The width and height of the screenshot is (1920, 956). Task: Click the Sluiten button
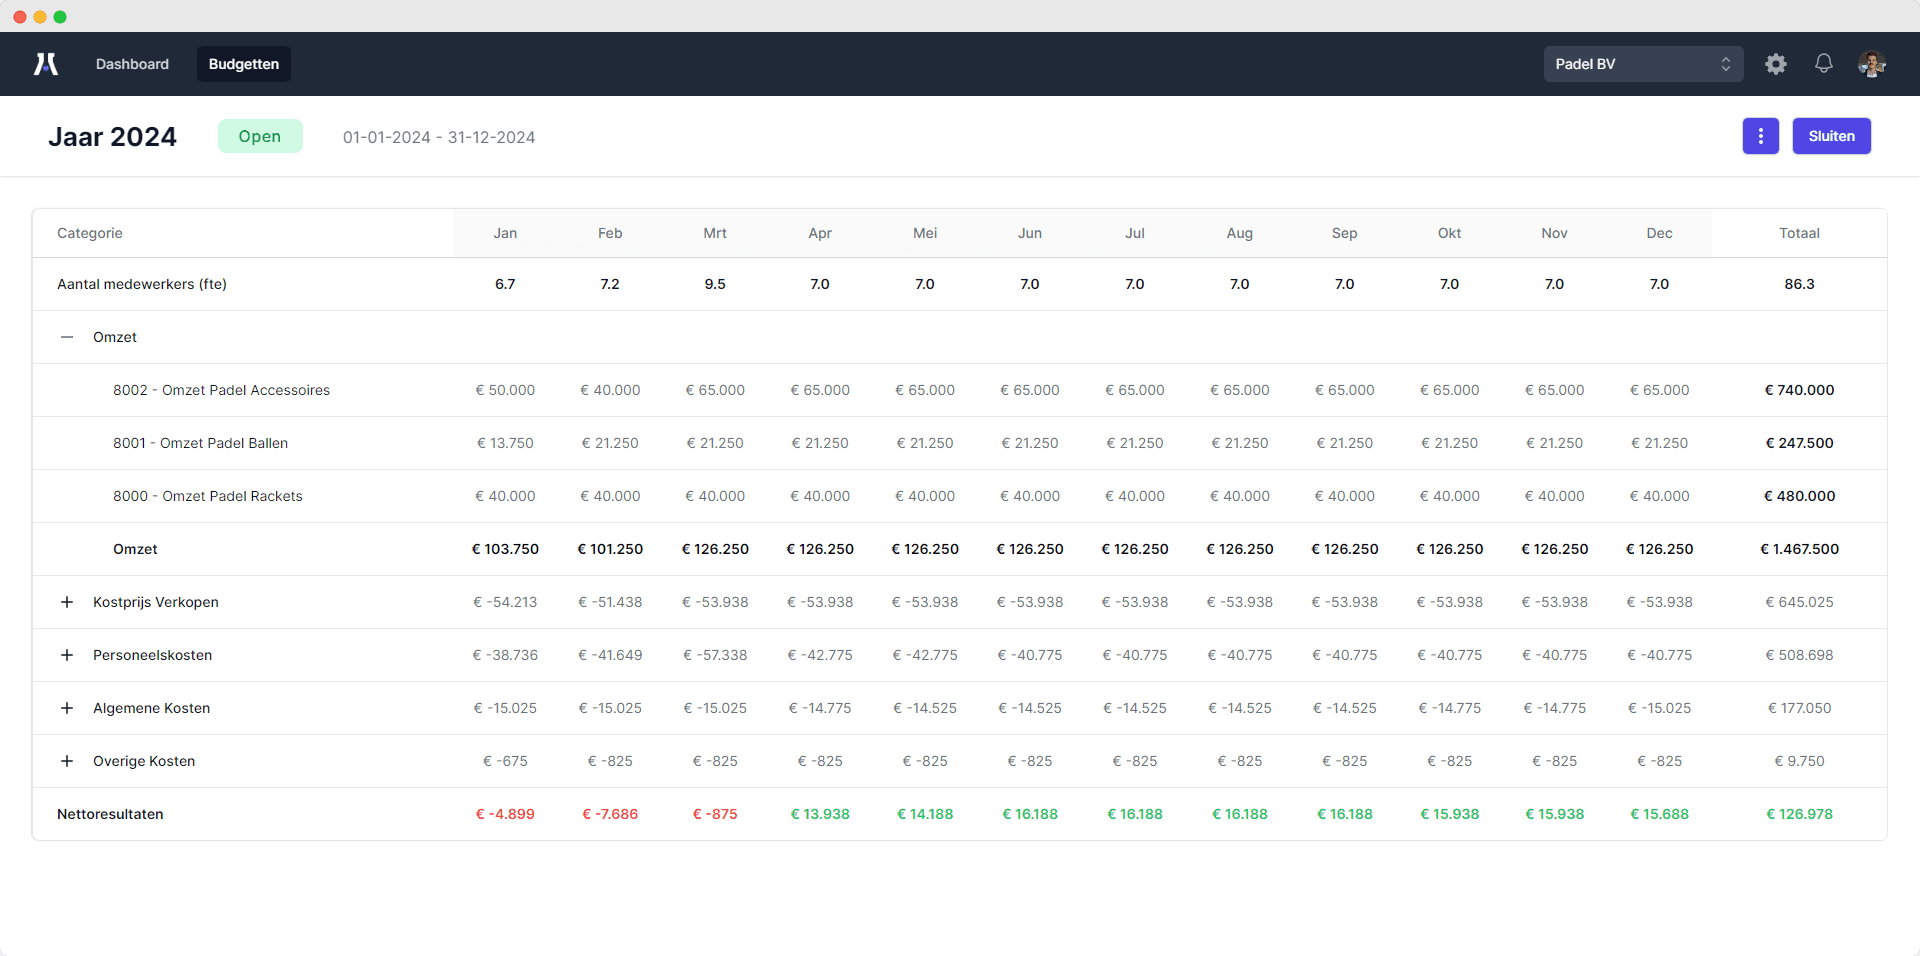[x=1830, y=136]
